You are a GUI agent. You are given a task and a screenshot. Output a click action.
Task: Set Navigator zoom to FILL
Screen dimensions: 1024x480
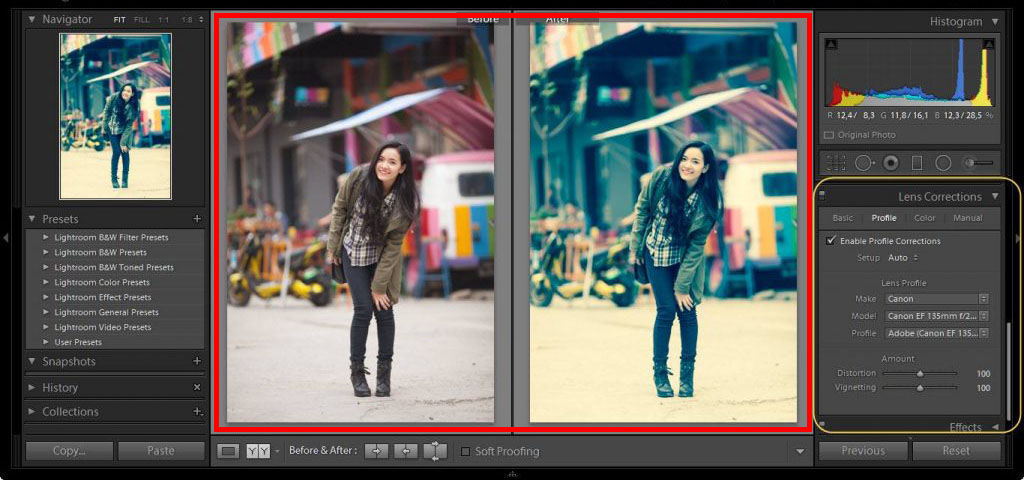[x=142, y=20]
